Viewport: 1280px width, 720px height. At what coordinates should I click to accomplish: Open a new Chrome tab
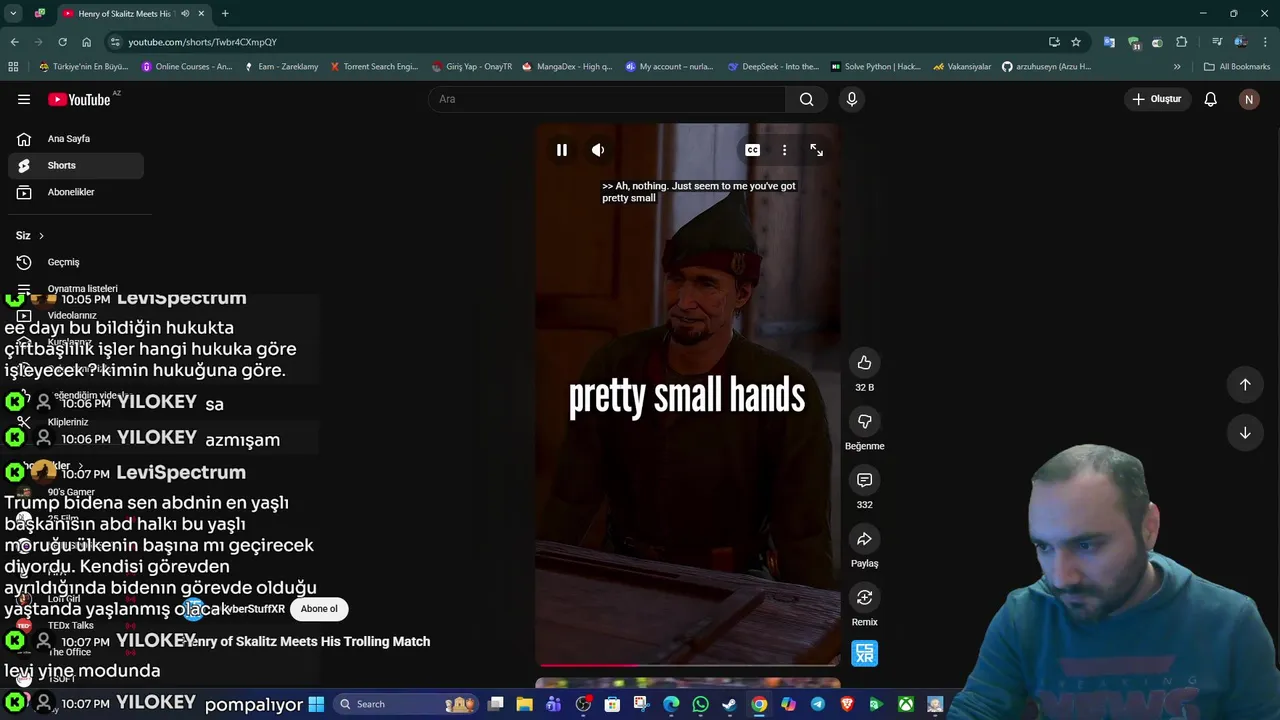tap(225, 14)
